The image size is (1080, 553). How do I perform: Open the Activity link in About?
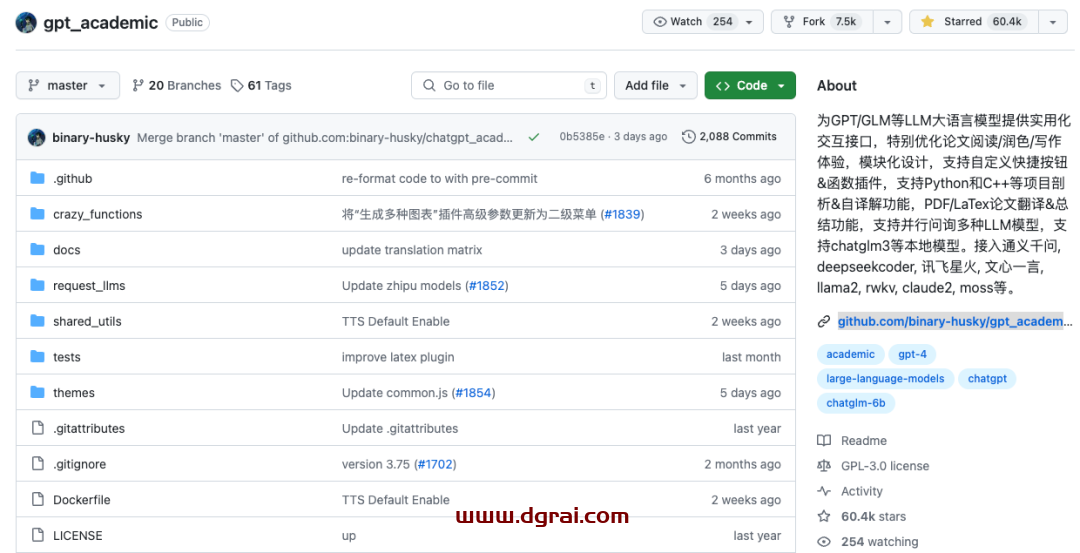coord(862,492)
